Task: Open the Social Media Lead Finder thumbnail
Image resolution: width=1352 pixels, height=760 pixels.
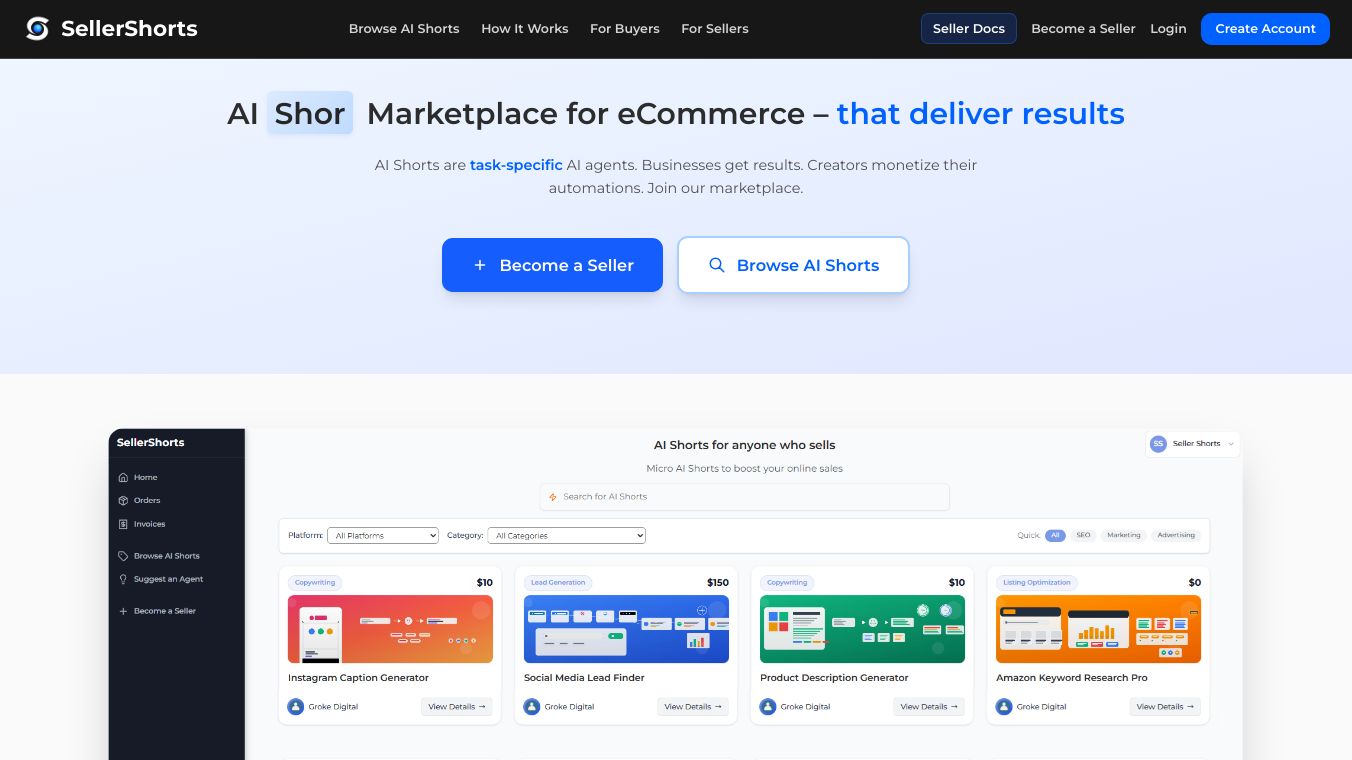Action: [626, 629]
